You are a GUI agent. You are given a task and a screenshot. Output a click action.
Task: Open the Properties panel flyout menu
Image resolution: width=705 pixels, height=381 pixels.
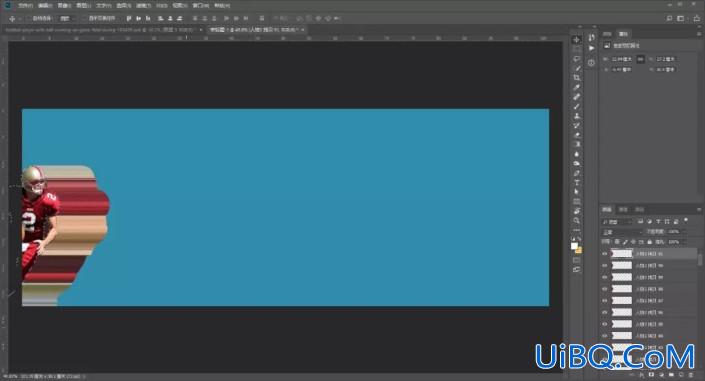(699, 34)
